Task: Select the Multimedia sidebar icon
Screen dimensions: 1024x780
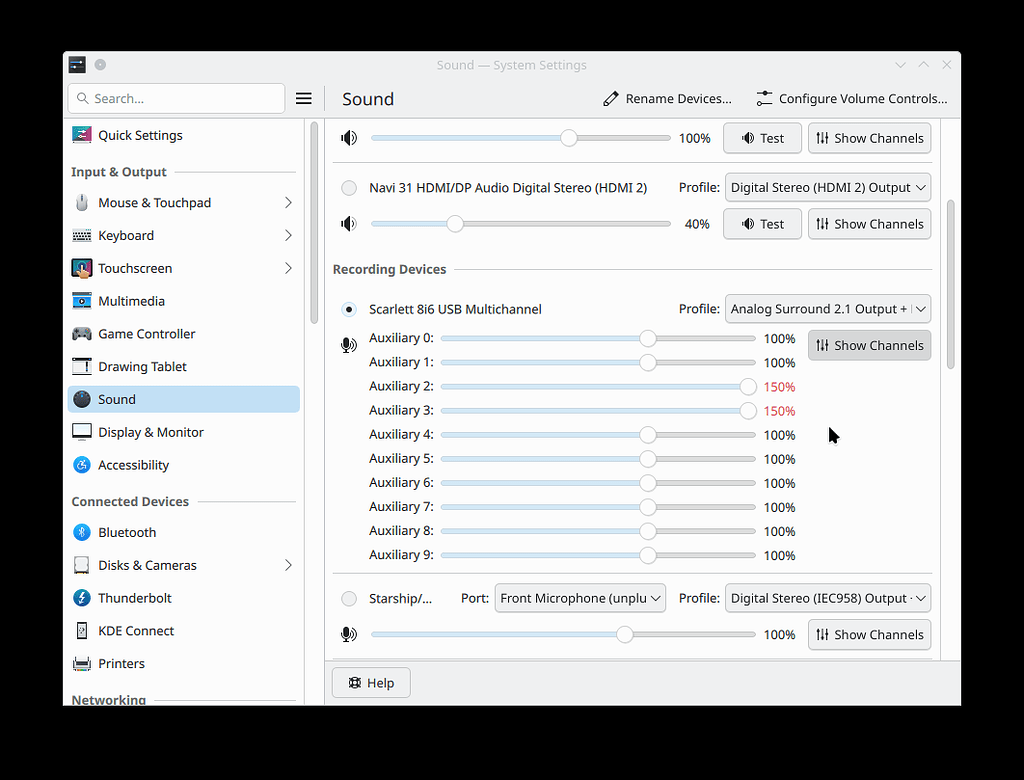Action: (81, 300)
